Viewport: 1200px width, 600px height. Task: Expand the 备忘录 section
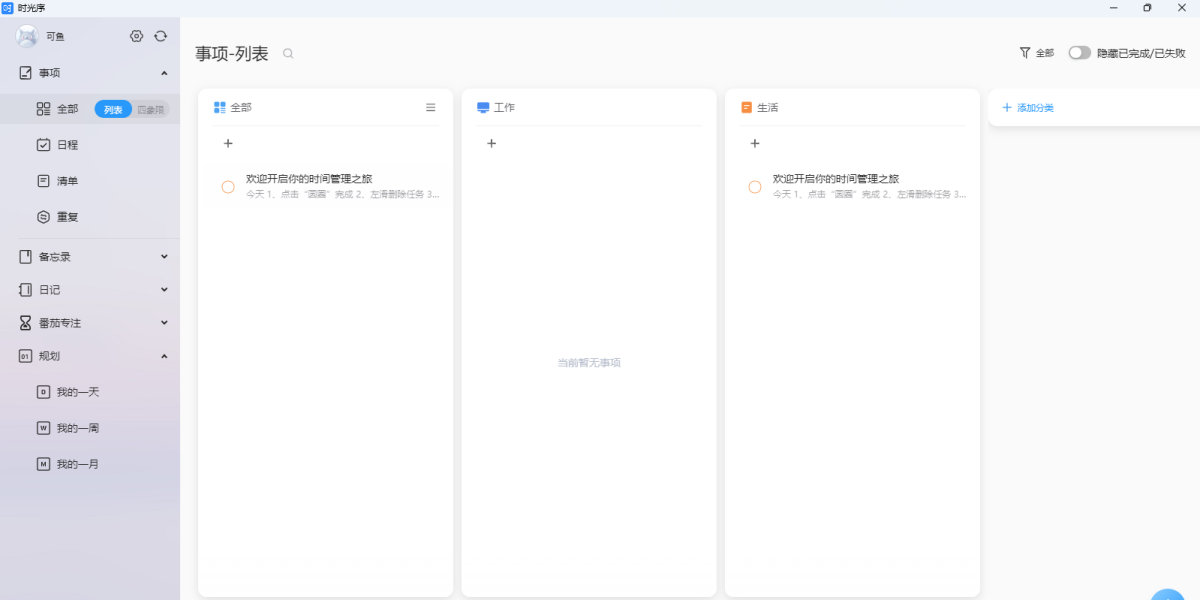pos(164,257)
